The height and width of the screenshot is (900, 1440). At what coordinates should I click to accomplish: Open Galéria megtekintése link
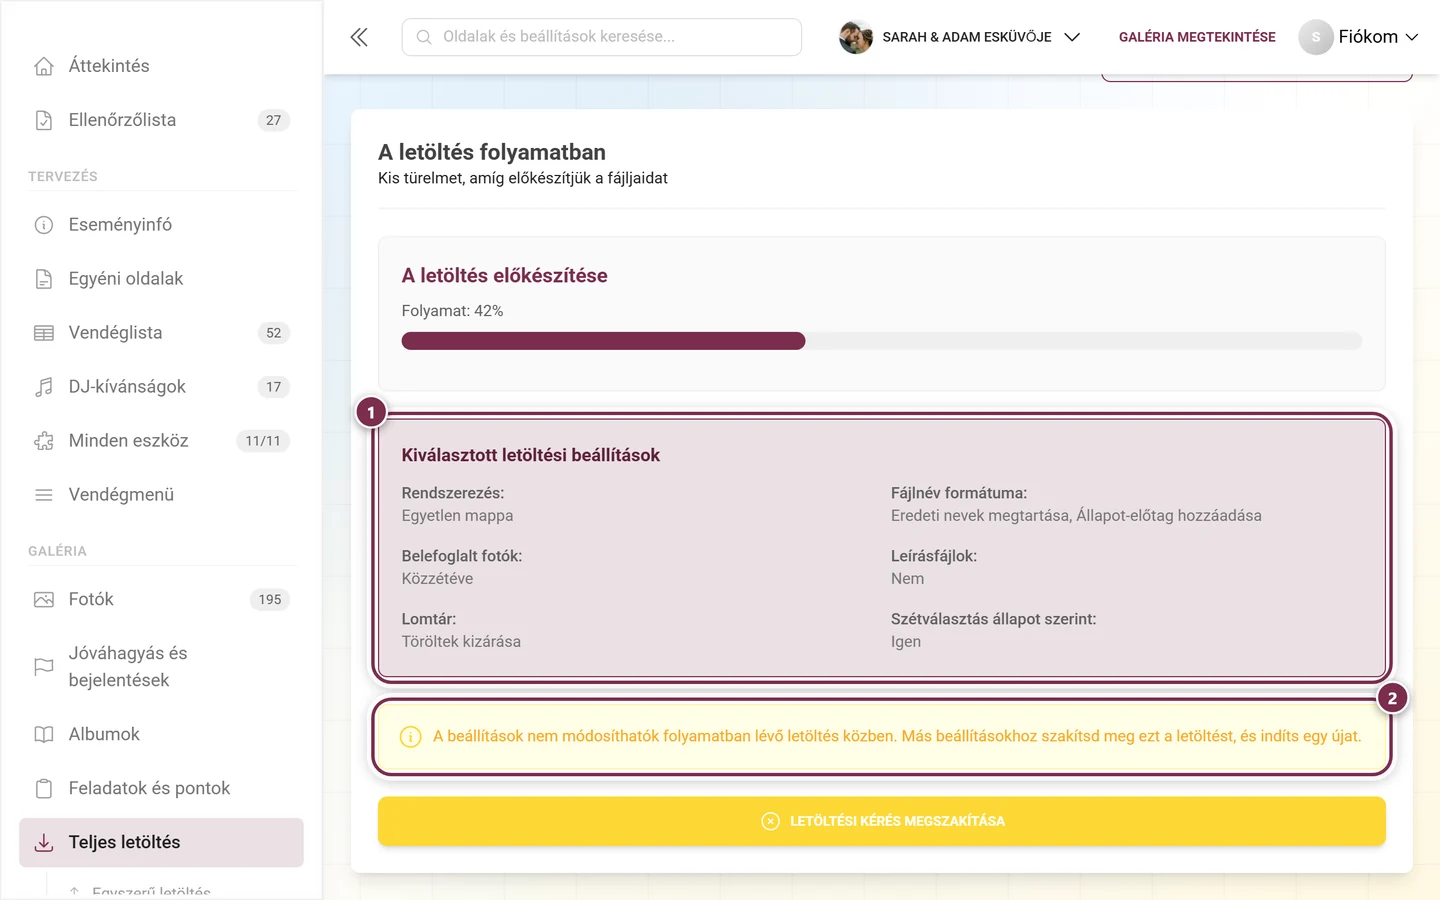click(1197, 37)
